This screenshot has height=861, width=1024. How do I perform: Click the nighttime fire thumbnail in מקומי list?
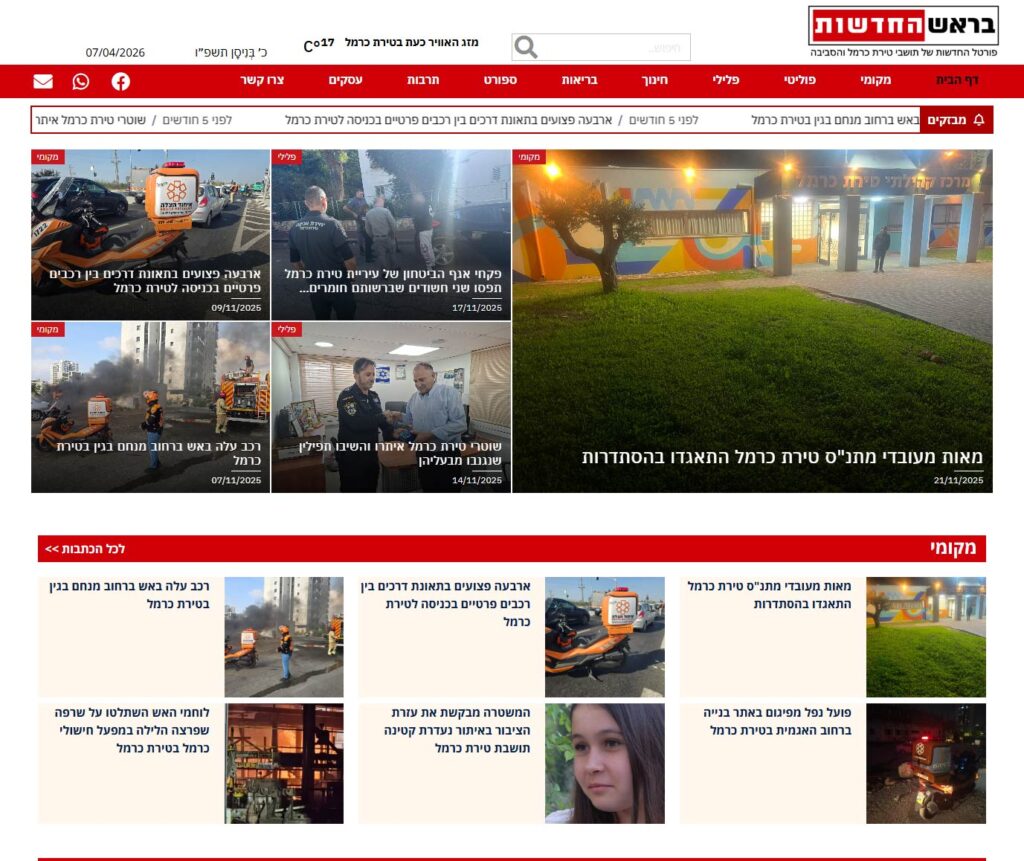[x=284, y=763]
